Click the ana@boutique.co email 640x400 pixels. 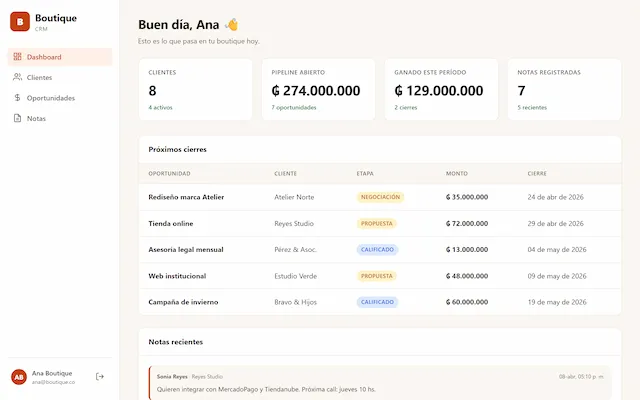53,382
